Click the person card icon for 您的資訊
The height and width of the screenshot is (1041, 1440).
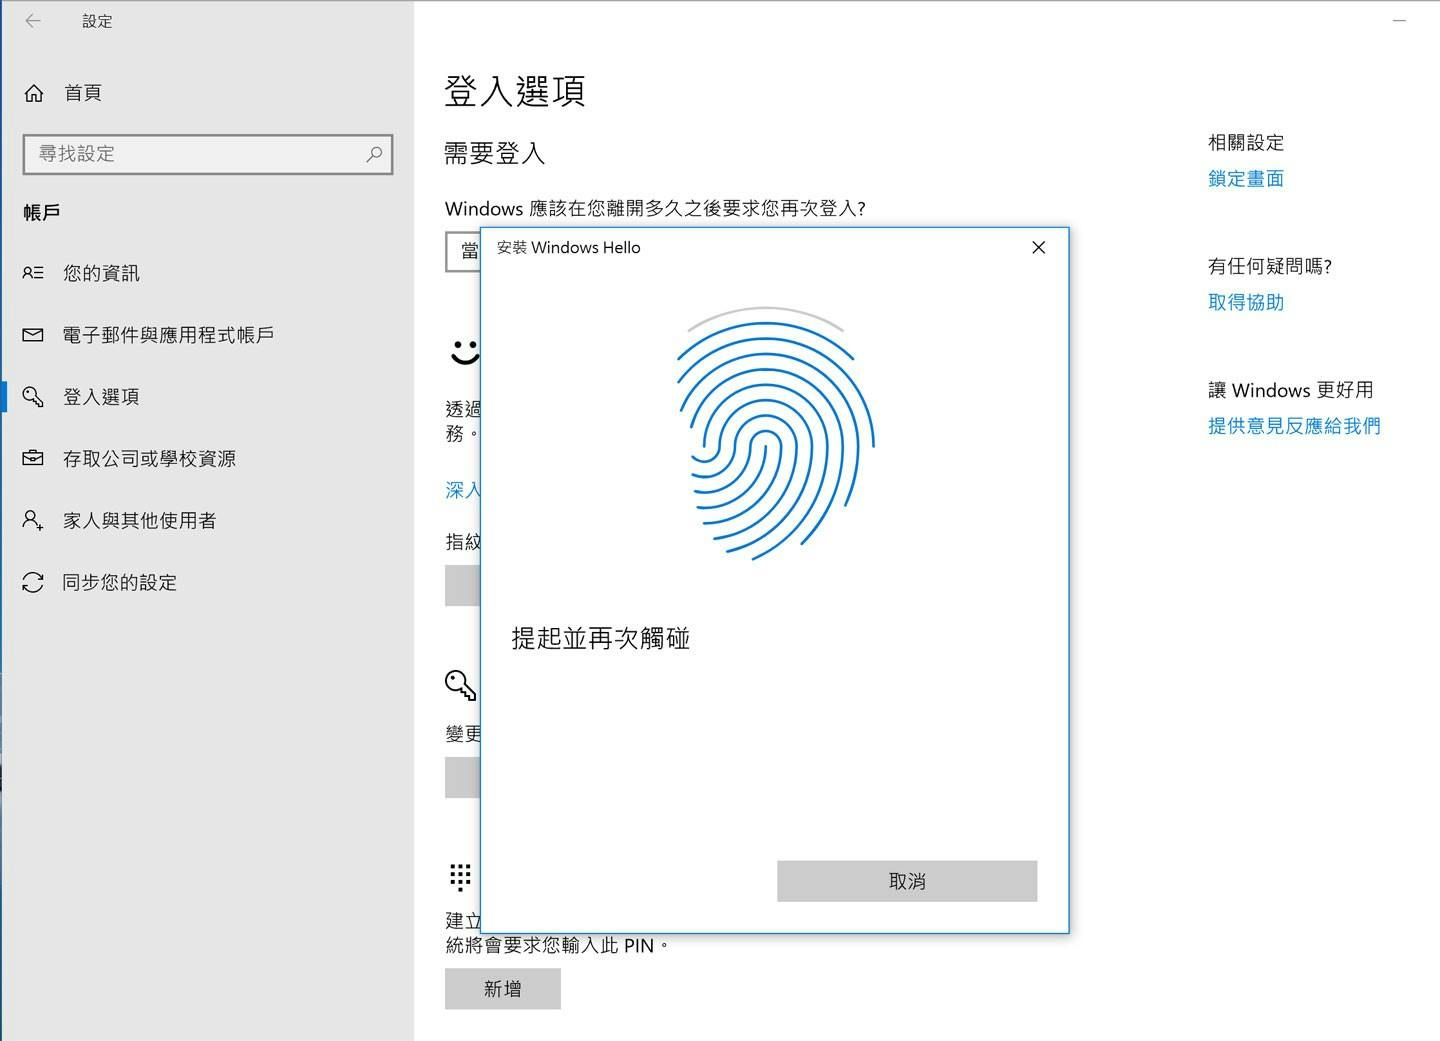(33, 273)
